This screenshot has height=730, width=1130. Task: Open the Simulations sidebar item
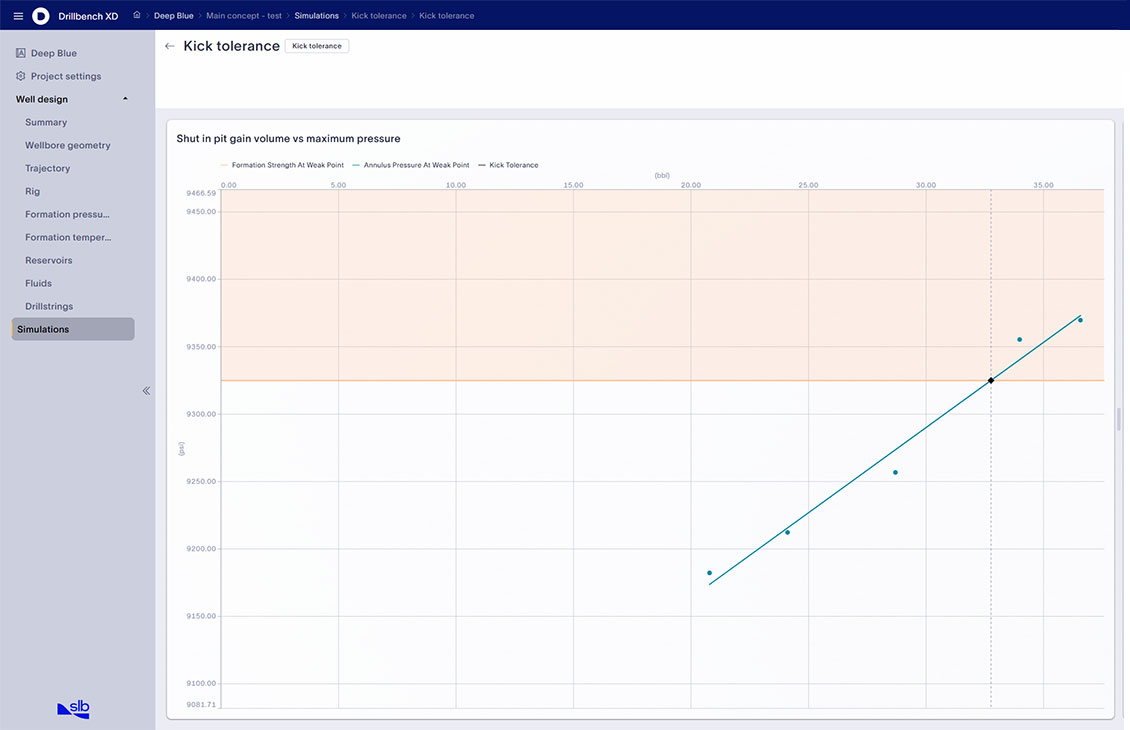click(x=72, y=329)
